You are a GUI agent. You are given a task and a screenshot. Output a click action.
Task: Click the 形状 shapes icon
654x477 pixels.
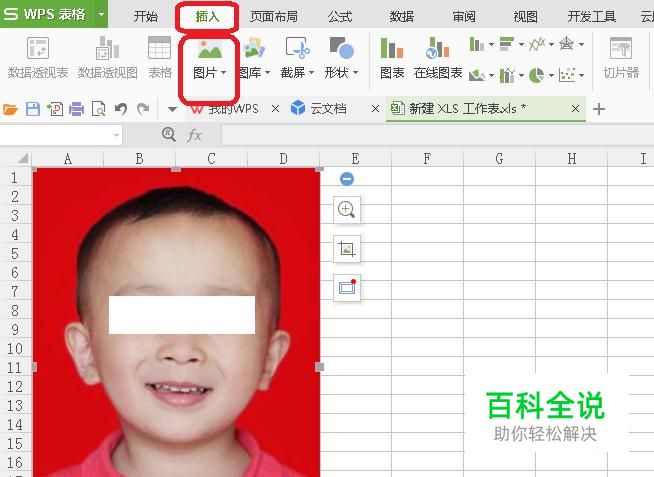pos(341,48)
